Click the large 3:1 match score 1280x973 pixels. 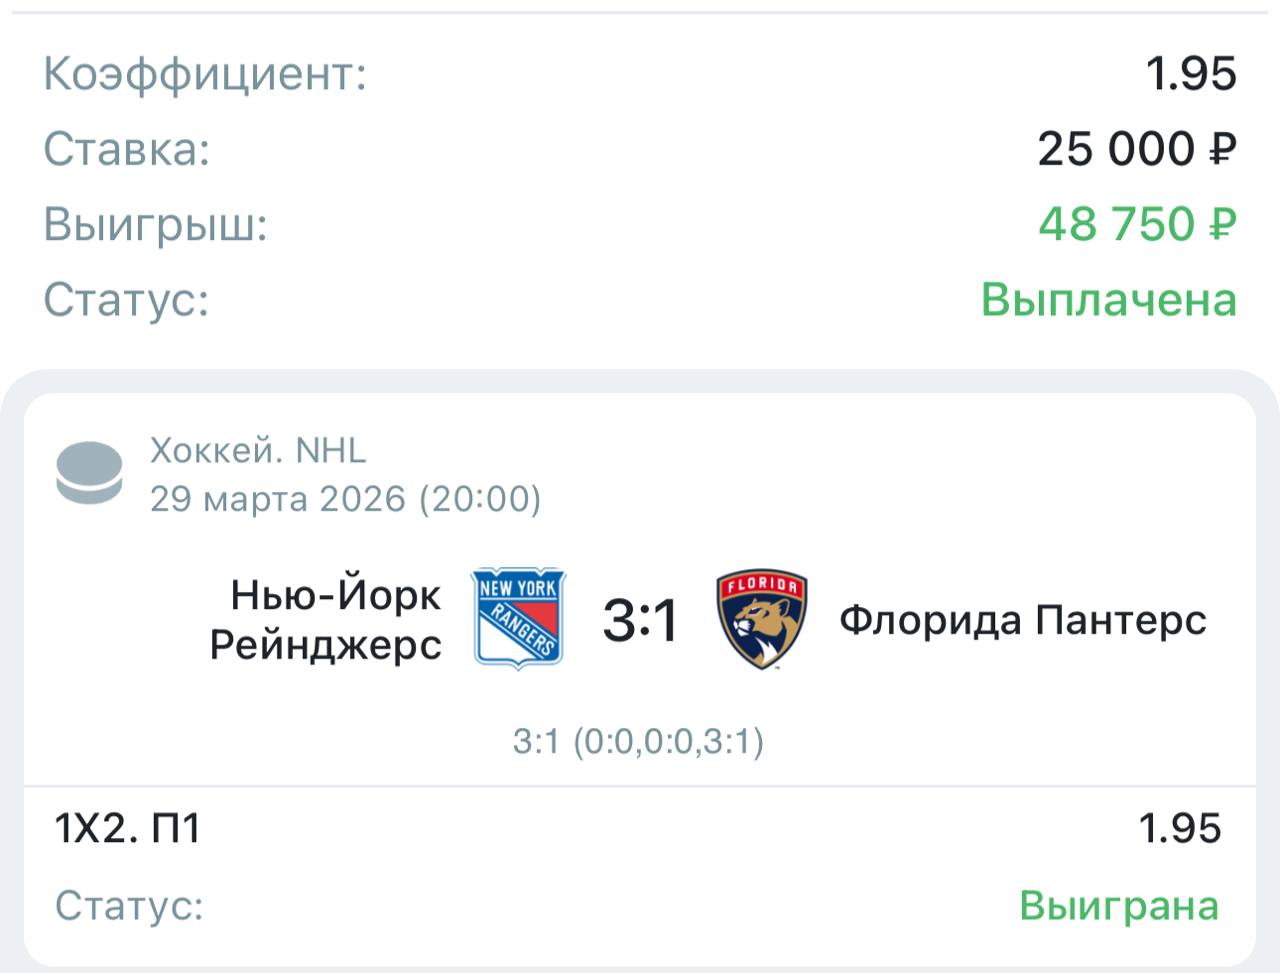click(x=640, y=620)
